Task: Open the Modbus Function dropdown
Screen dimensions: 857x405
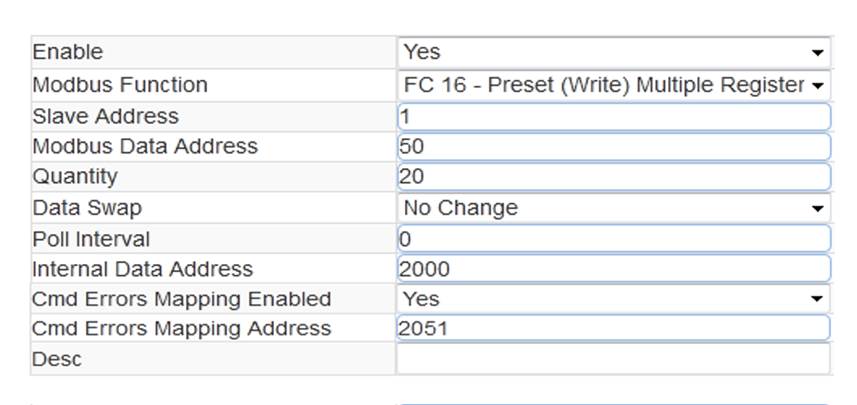Action: point(614,85)
